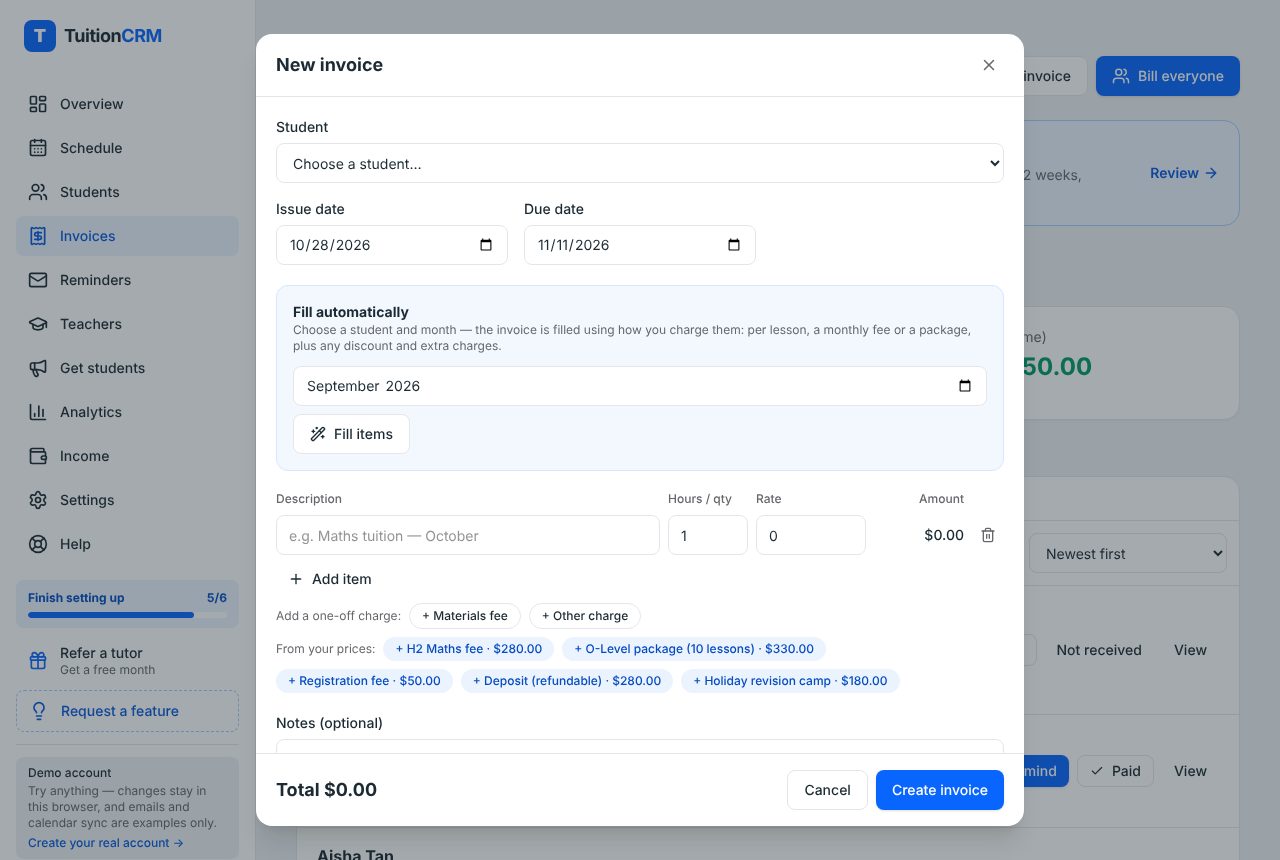Open the Newest first sort dropdown
This screenshot has height=860, width=1280.
pos(1128,553)
